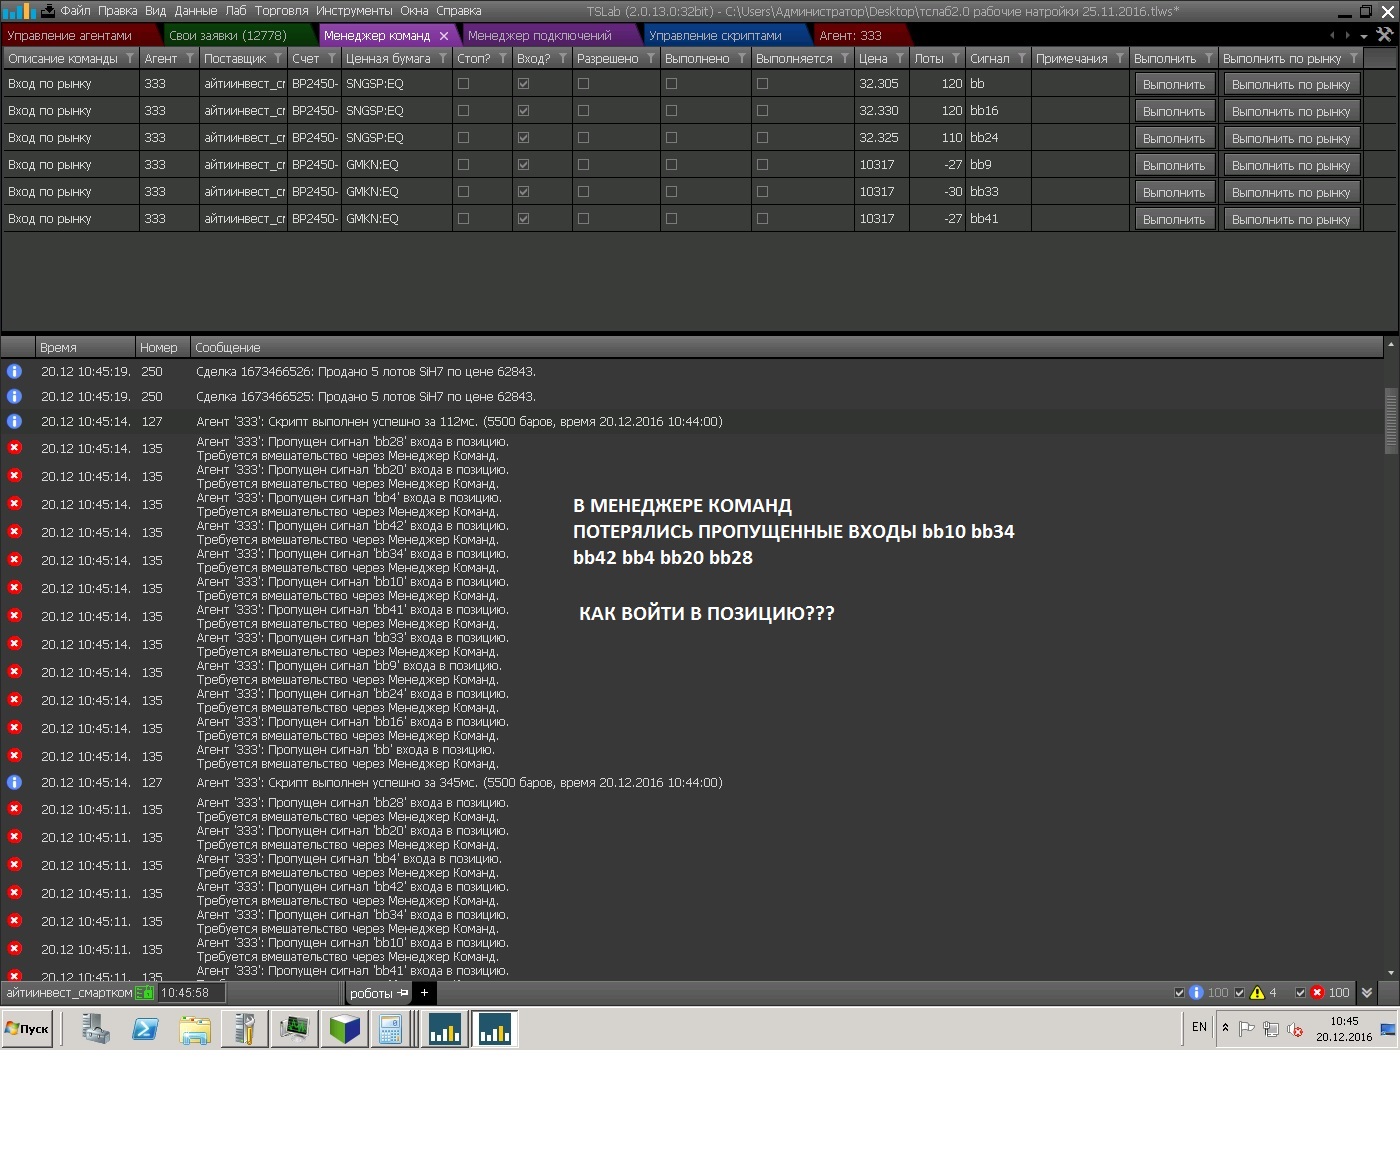Open the Инструменты menu

pyautogui.click(x=354, y=11)
